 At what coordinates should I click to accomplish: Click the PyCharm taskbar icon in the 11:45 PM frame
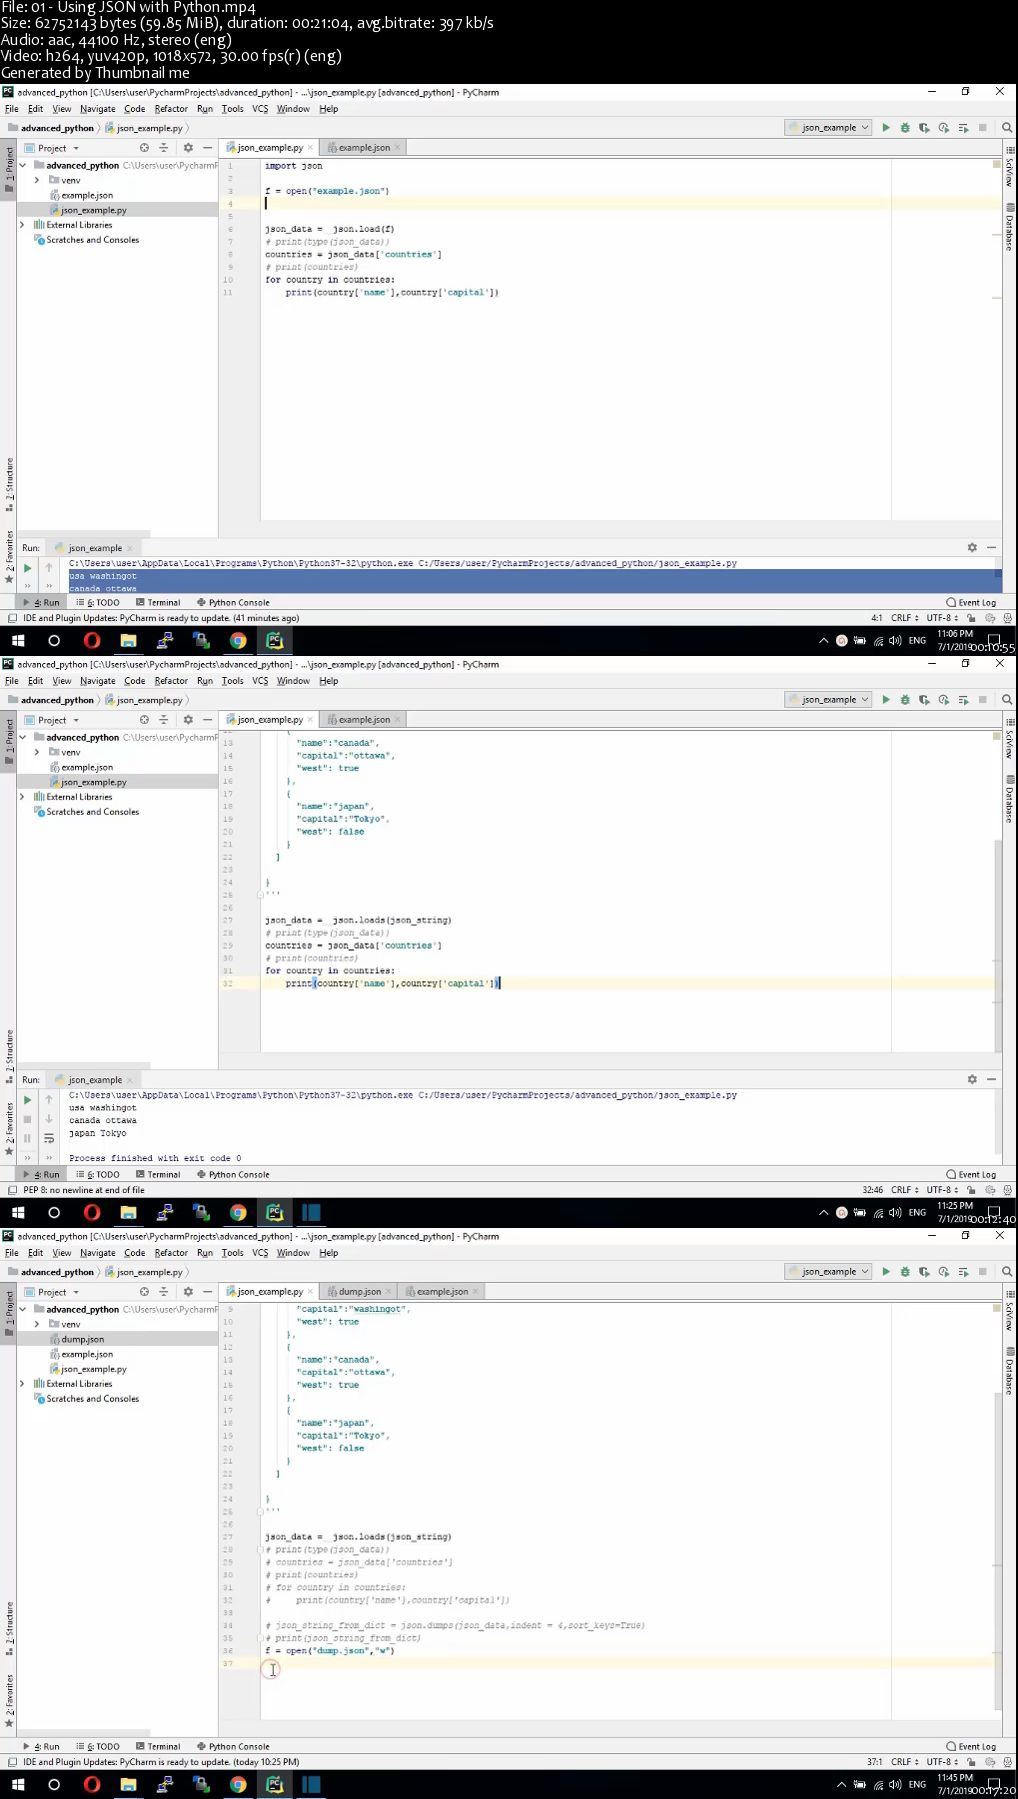[274, 1785]
